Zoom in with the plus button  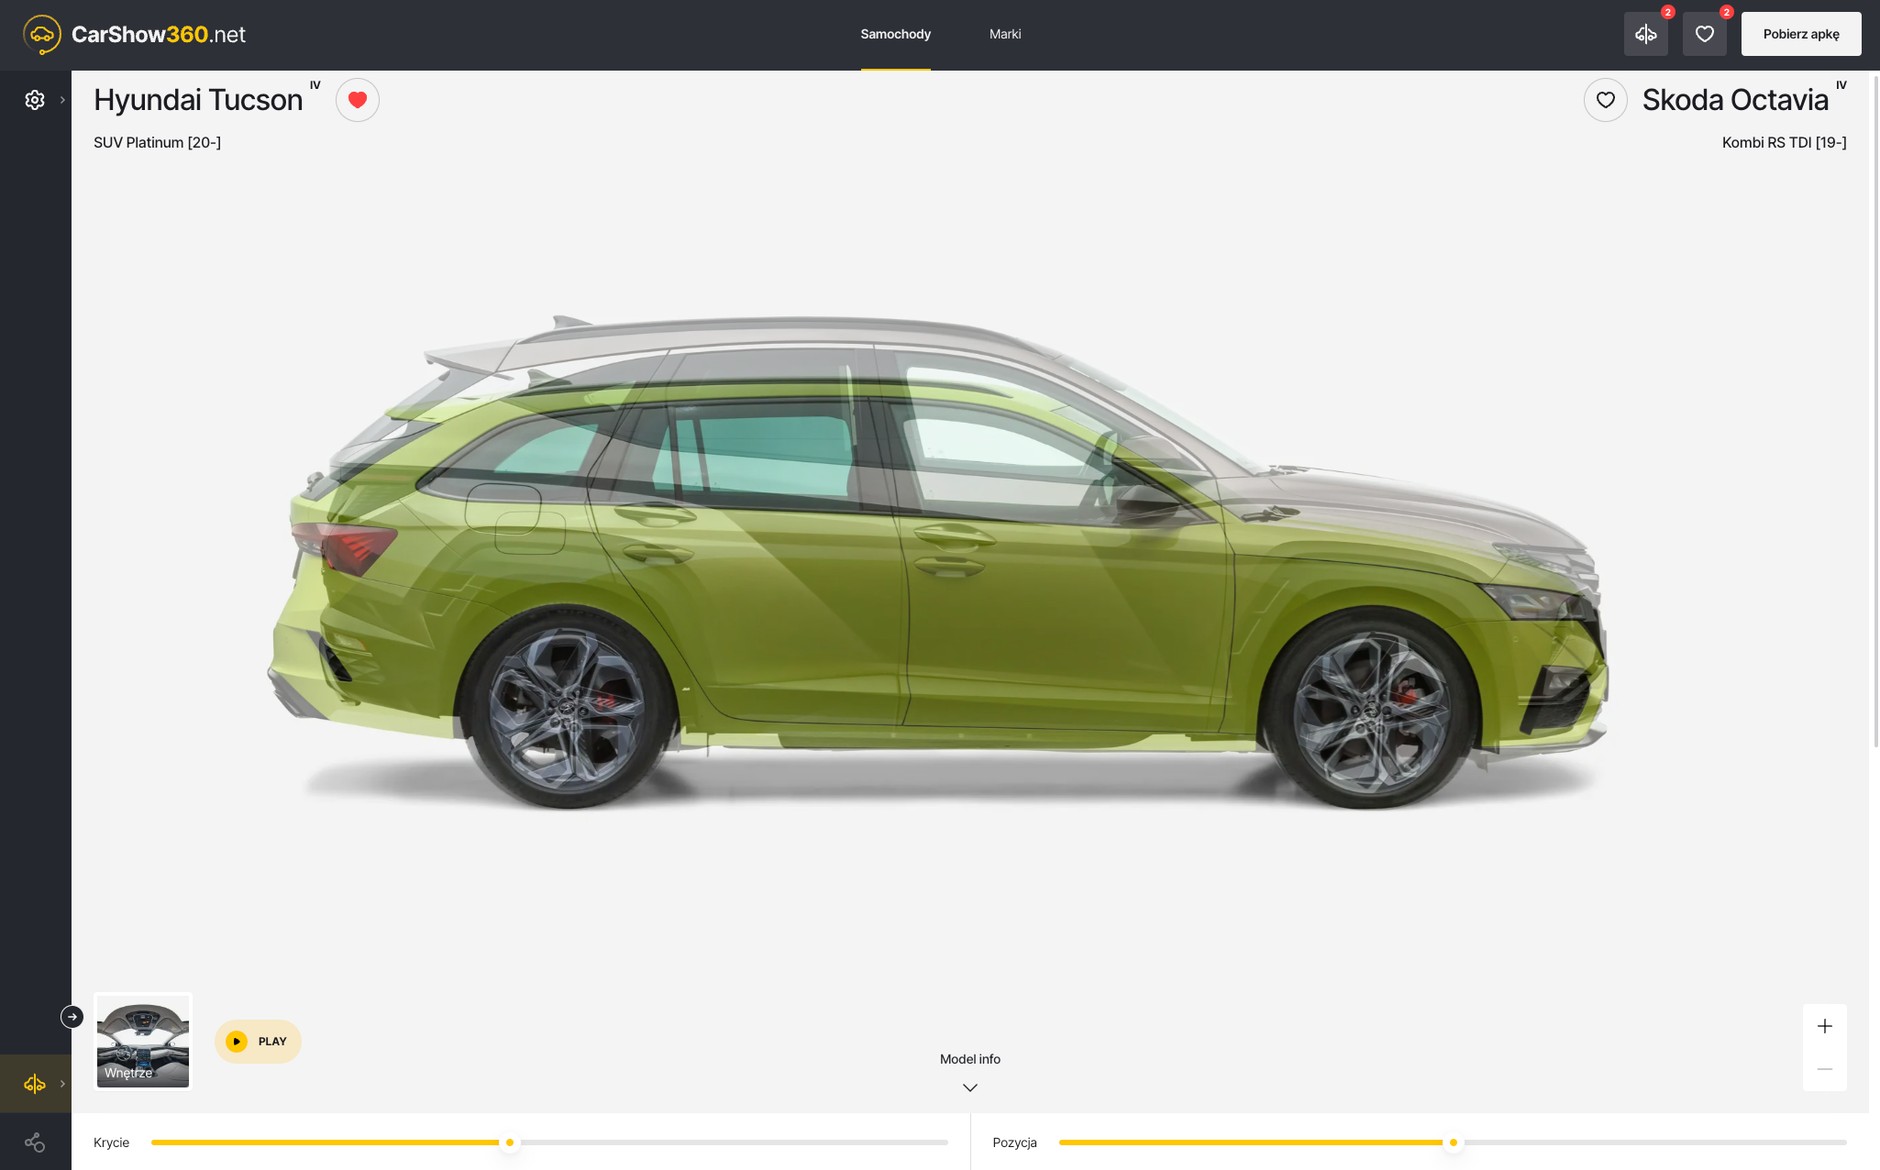click(1824, 1026)
